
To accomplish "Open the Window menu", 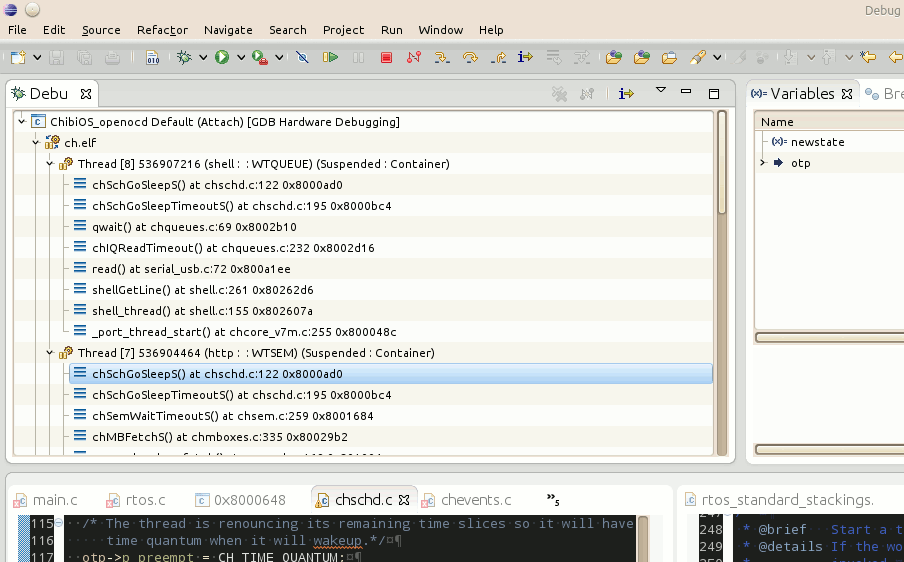I will (440, 30).
